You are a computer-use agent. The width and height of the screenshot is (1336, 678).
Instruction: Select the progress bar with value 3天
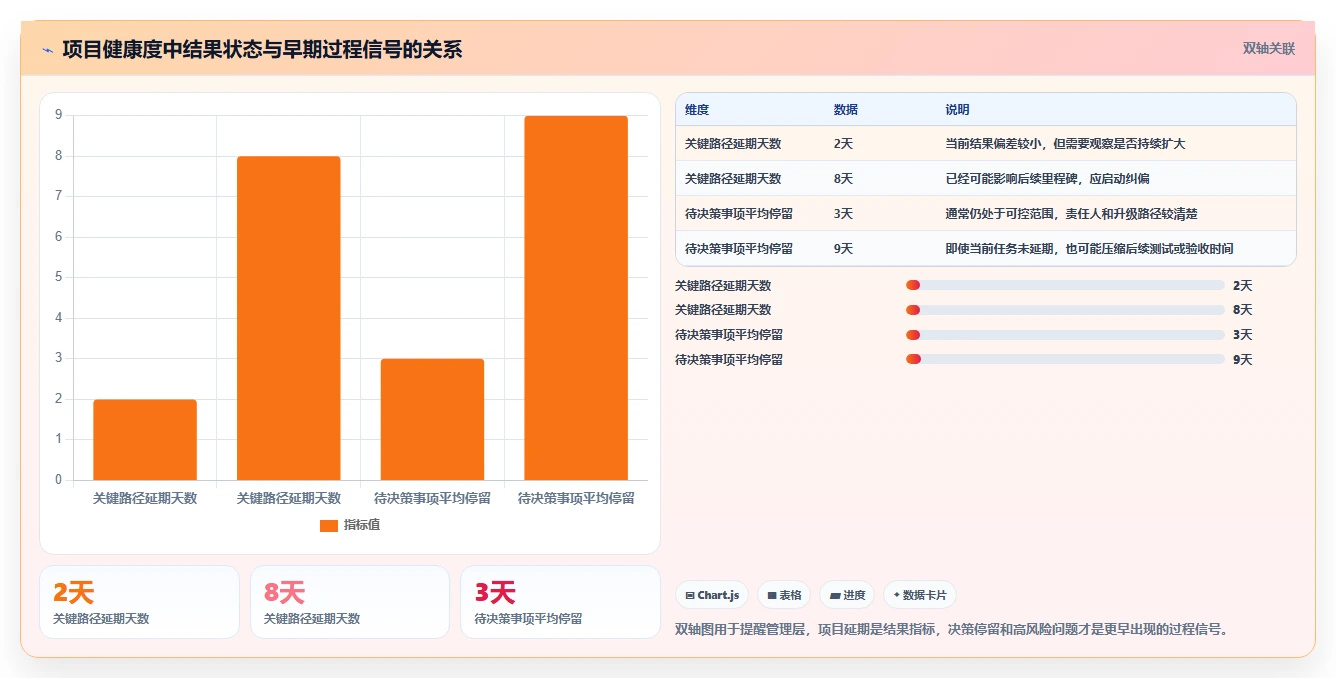1065,335
